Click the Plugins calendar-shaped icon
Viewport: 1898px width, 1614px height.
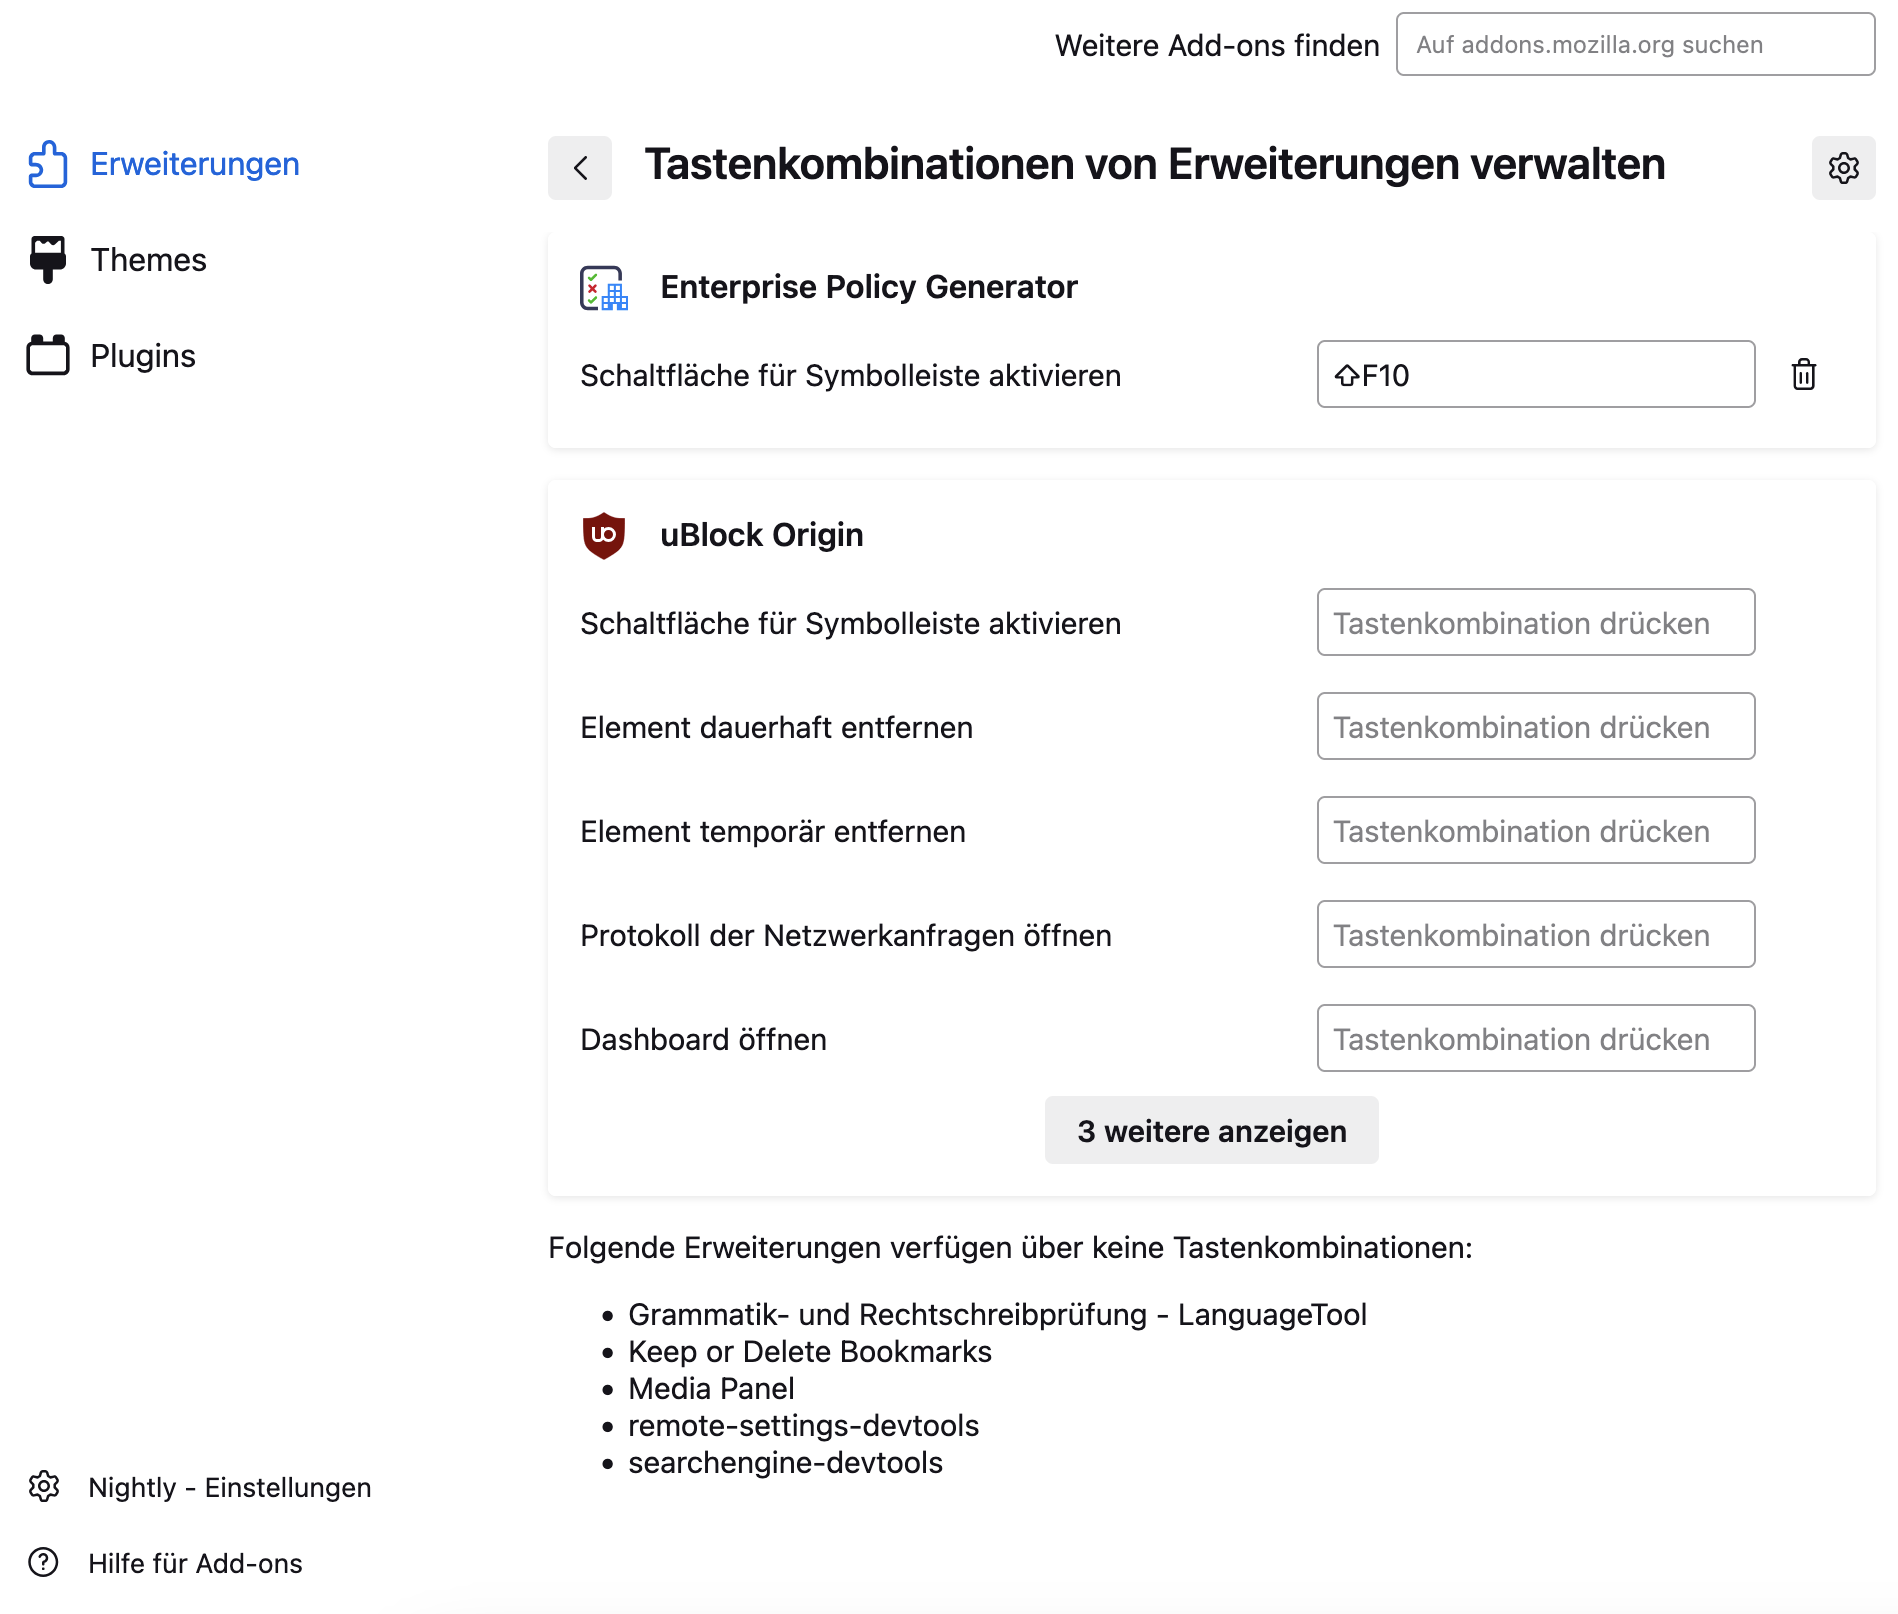(x=48, y=356)
